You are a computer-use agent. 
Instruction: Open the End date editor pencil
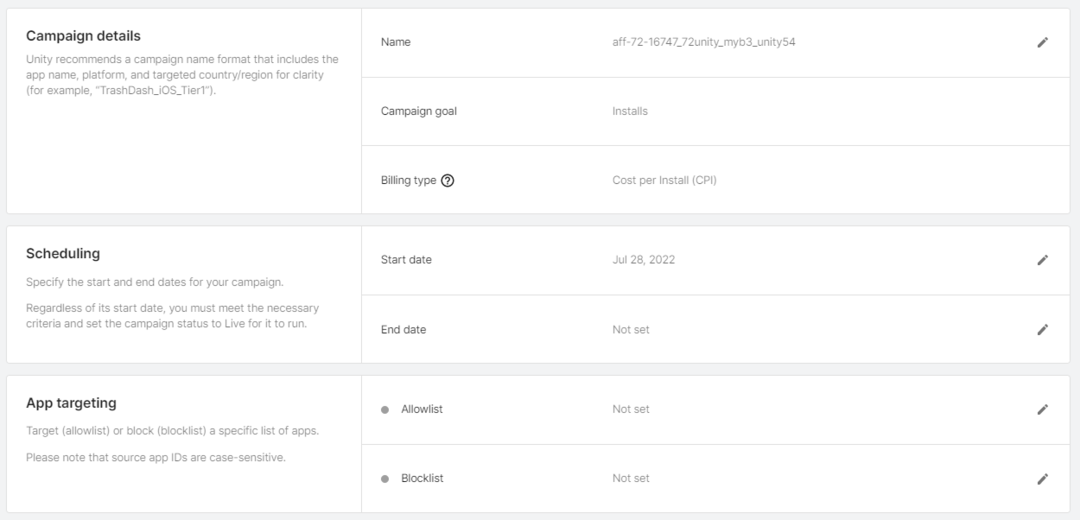point(1042,329)
